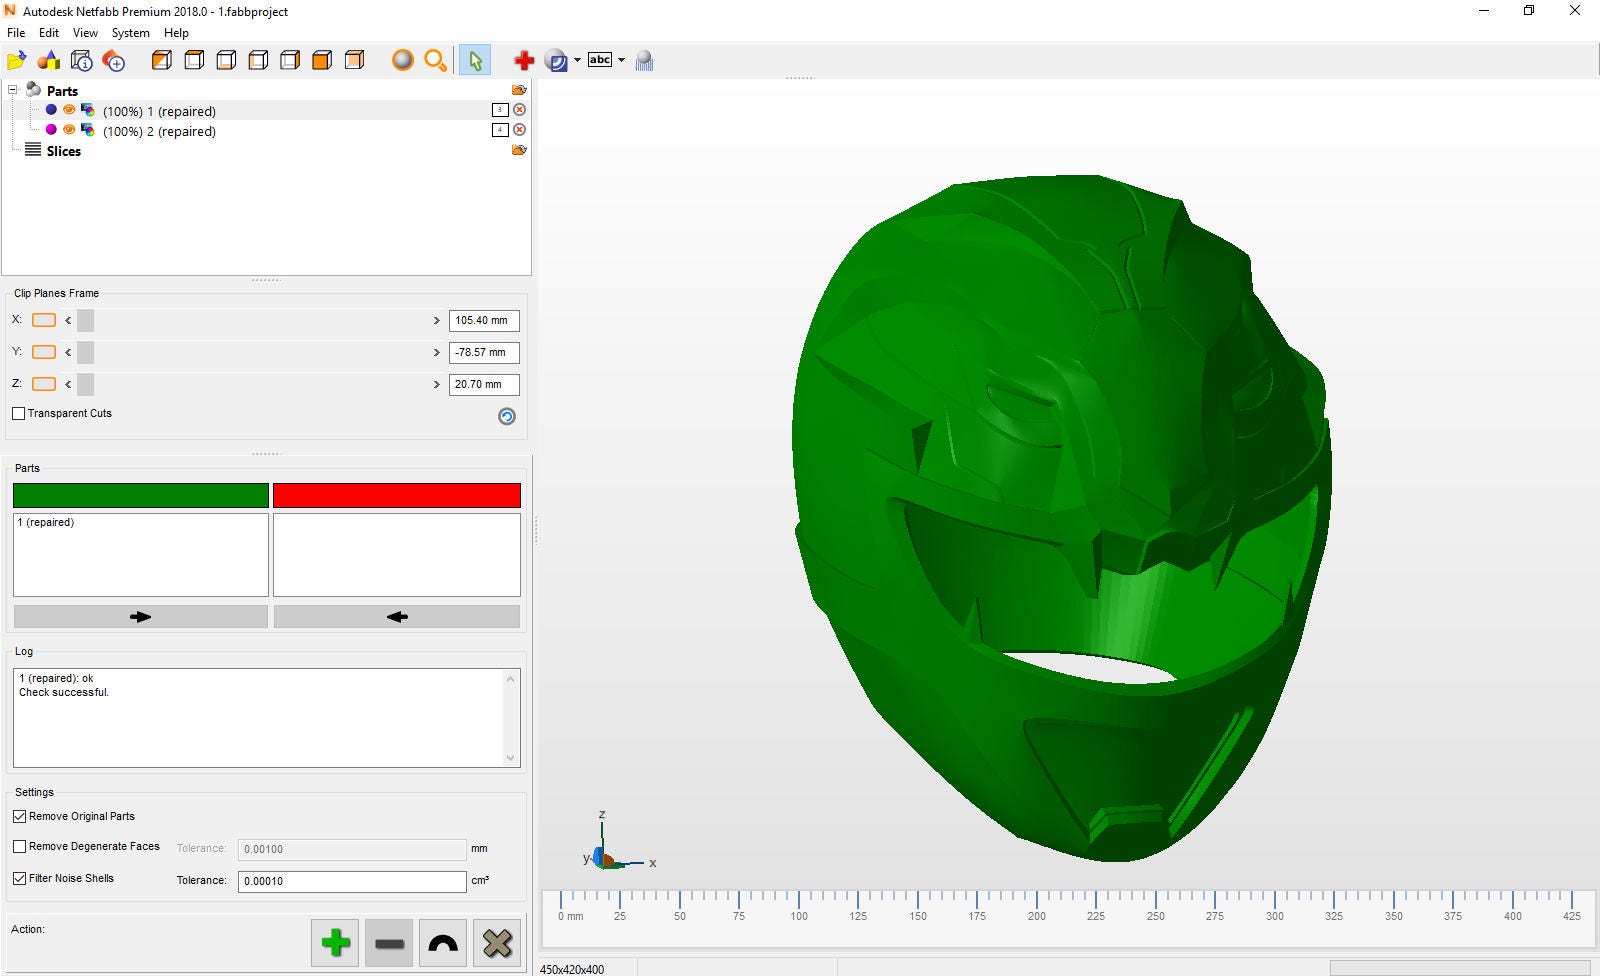Disable the Filter Noise Shells checkbox
Image resolution: width=1600 pixels, height=976 pixels.
pyautogui.click(x=19, y=878)
